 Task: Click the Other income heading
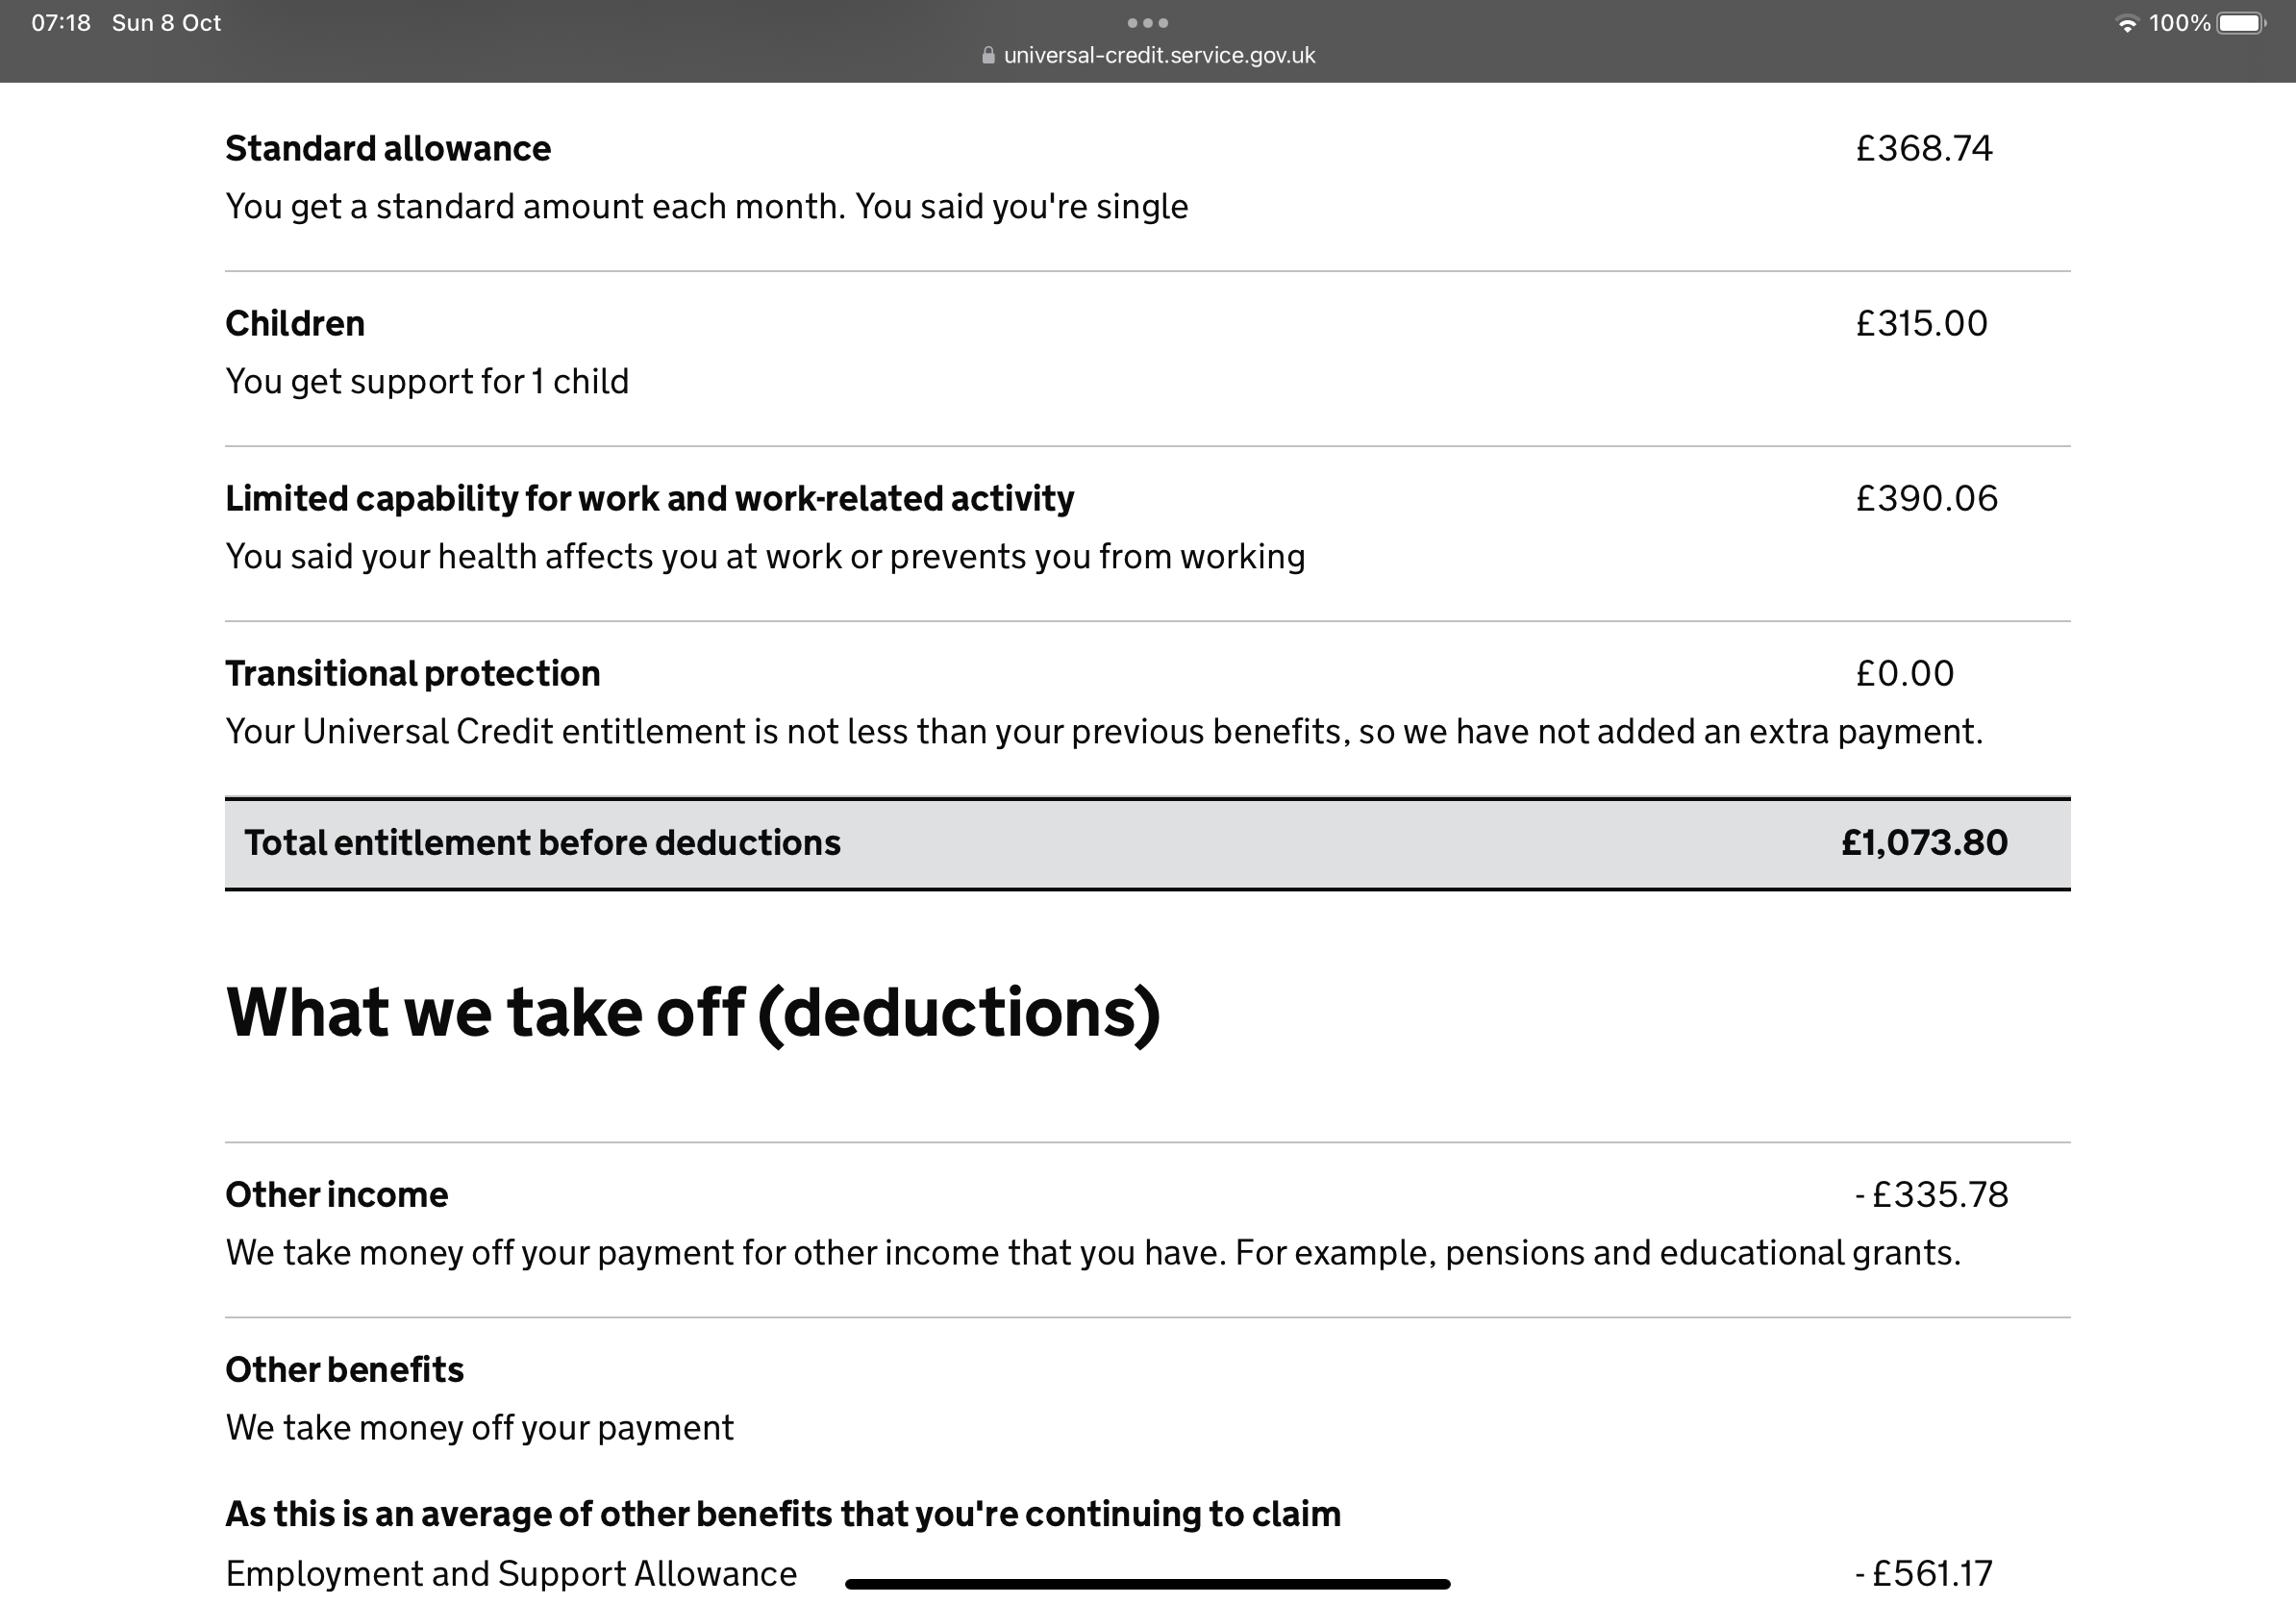click(336, 1194)
